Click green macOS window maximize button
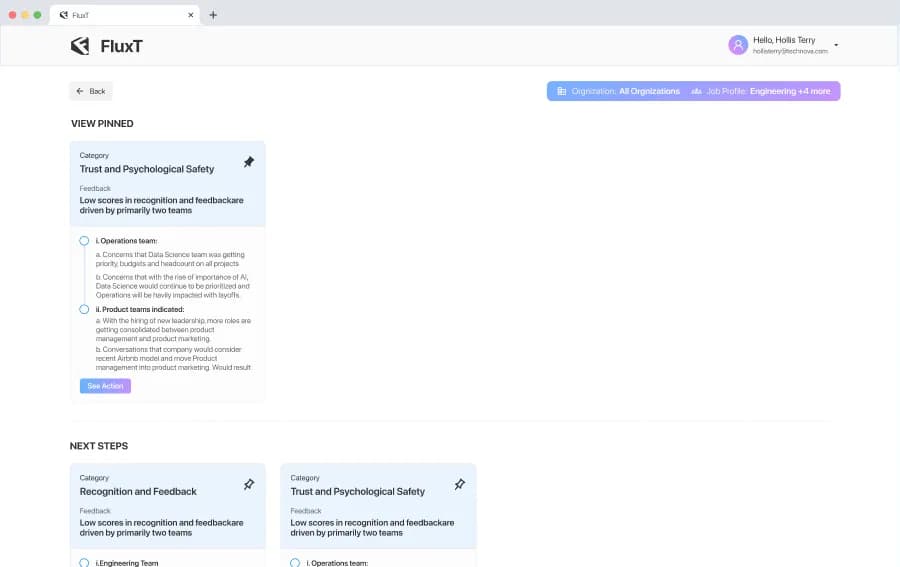The width and height of the screenshot is (900, 567). tap(37, 15)
